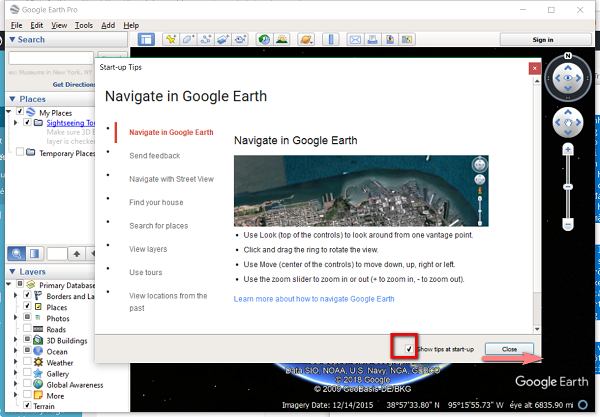Open the Tools menu
The height and width of the screenshot is (417, 600).
click(84, 25)
